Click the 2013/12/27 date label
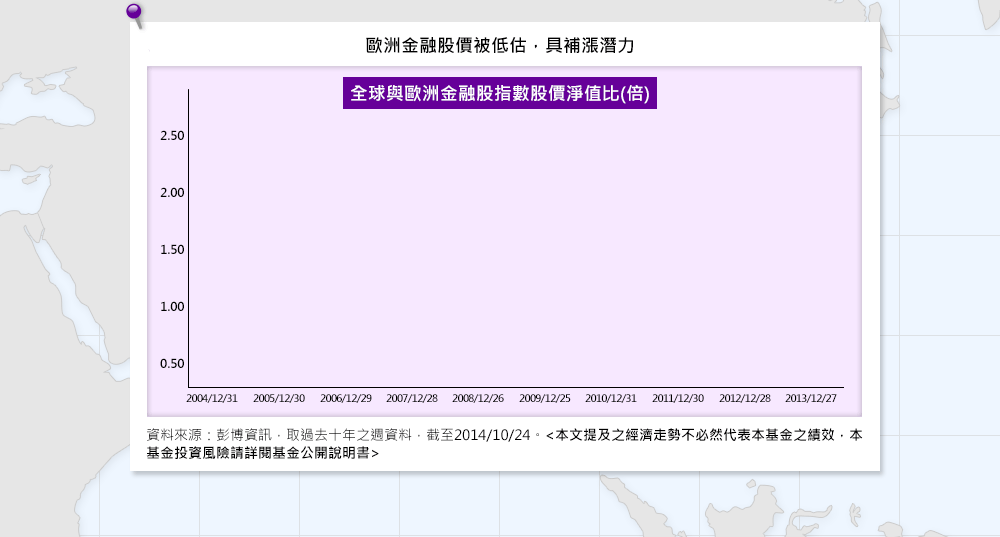 [811, 398]
